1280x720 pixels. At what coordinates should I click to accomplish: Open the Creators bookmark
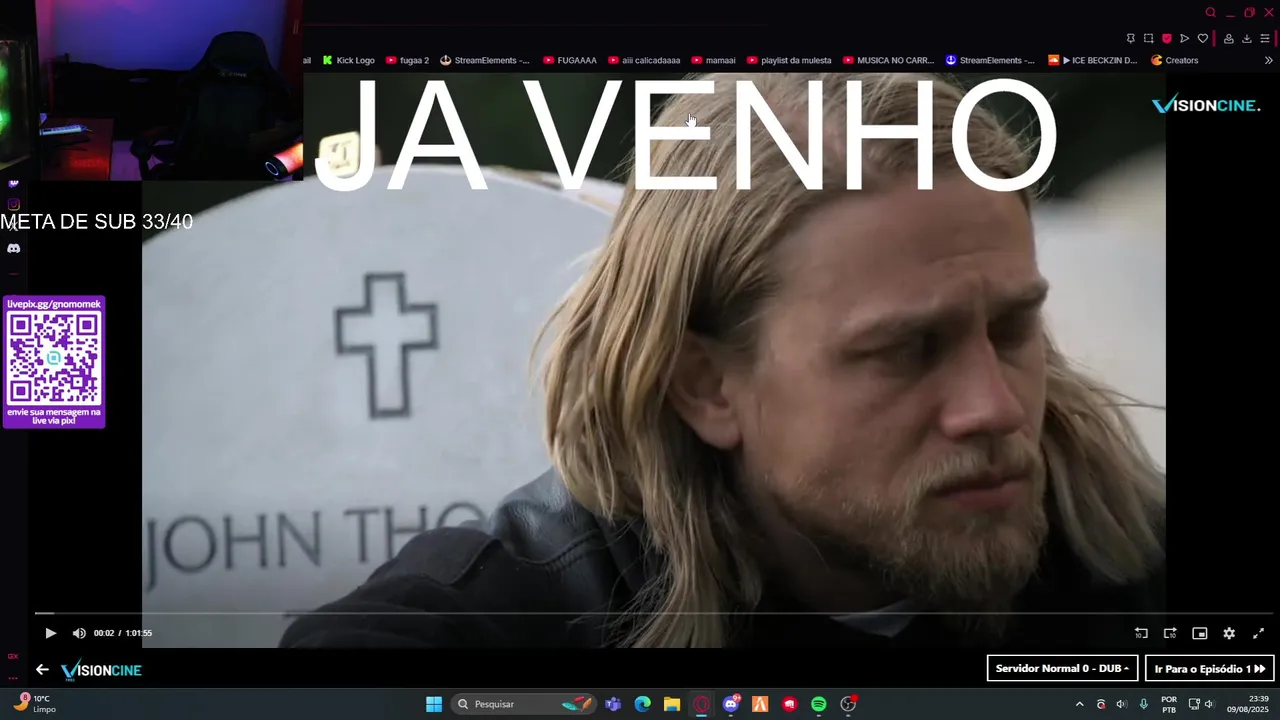point(1174,60)
